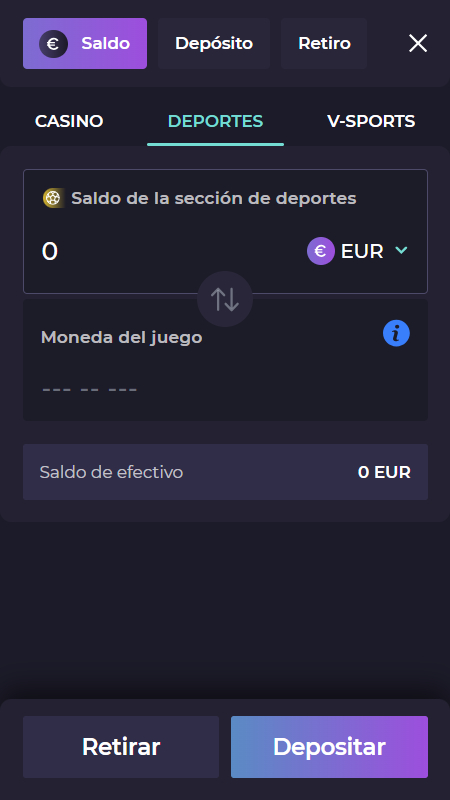
Task: Open the EUR currency selector
Action: point(358,251)
